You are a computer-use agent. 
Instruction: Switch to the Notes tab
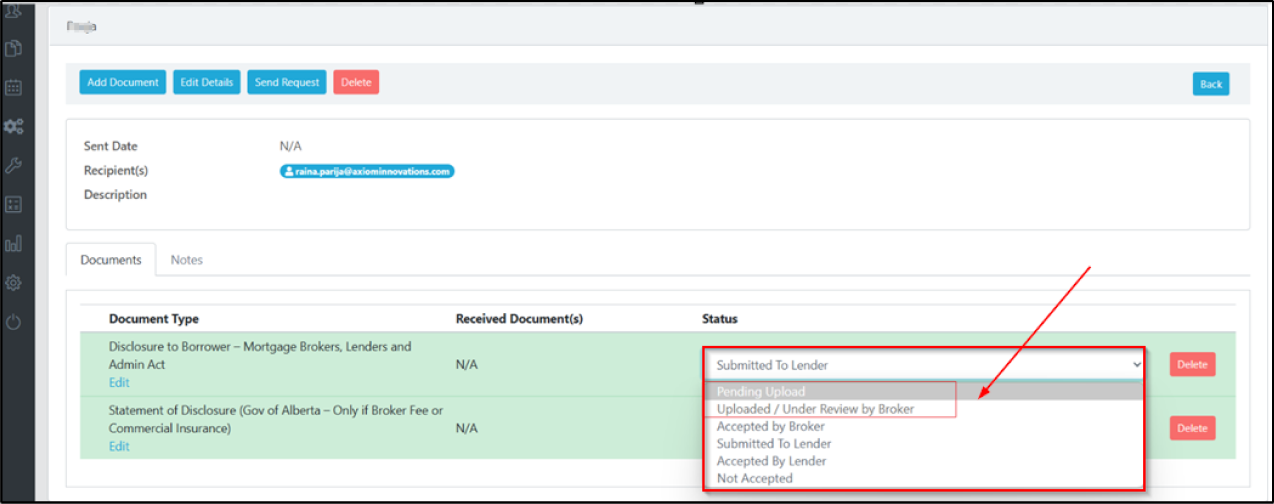point(186,260)
